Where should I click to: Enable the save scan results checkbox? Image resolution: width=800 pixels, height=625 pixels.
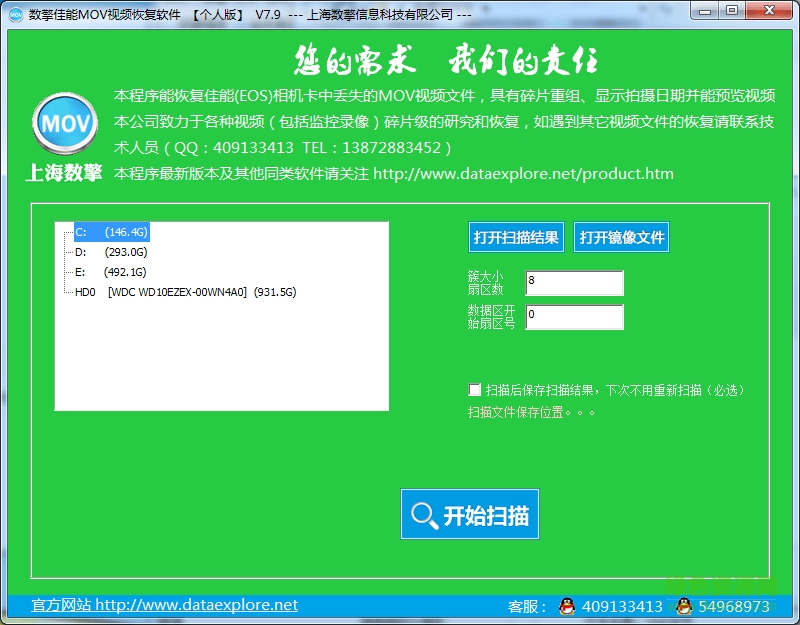(475, 390)
